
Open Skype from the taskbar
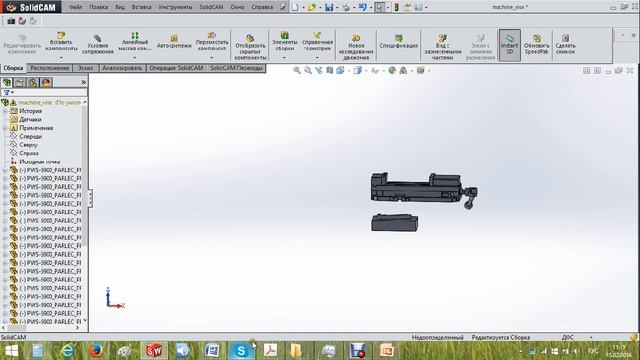[x=241, y=351]
